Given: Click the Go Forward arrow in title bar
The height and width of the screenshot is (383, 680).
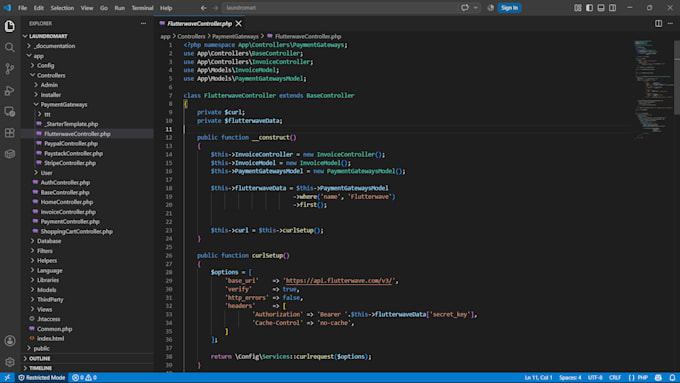Looking at the screenshot, I should (215, 8).
